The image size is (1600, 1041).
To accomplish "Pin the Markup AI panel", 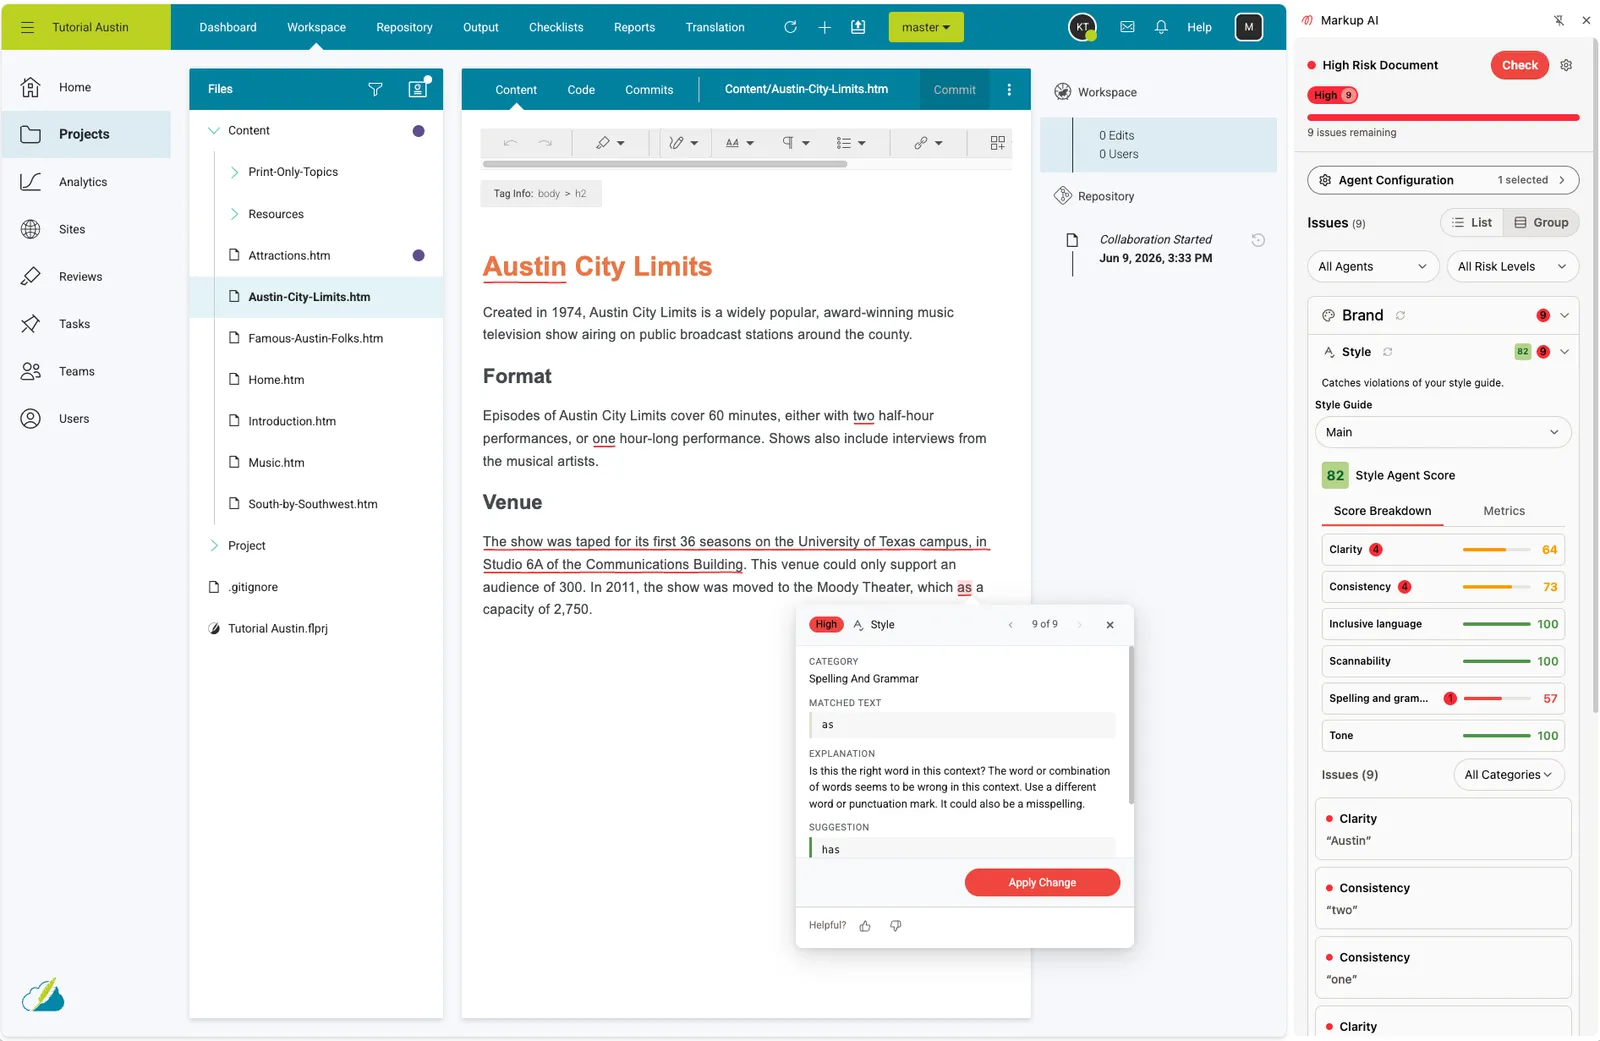I will click(1558, 20).
